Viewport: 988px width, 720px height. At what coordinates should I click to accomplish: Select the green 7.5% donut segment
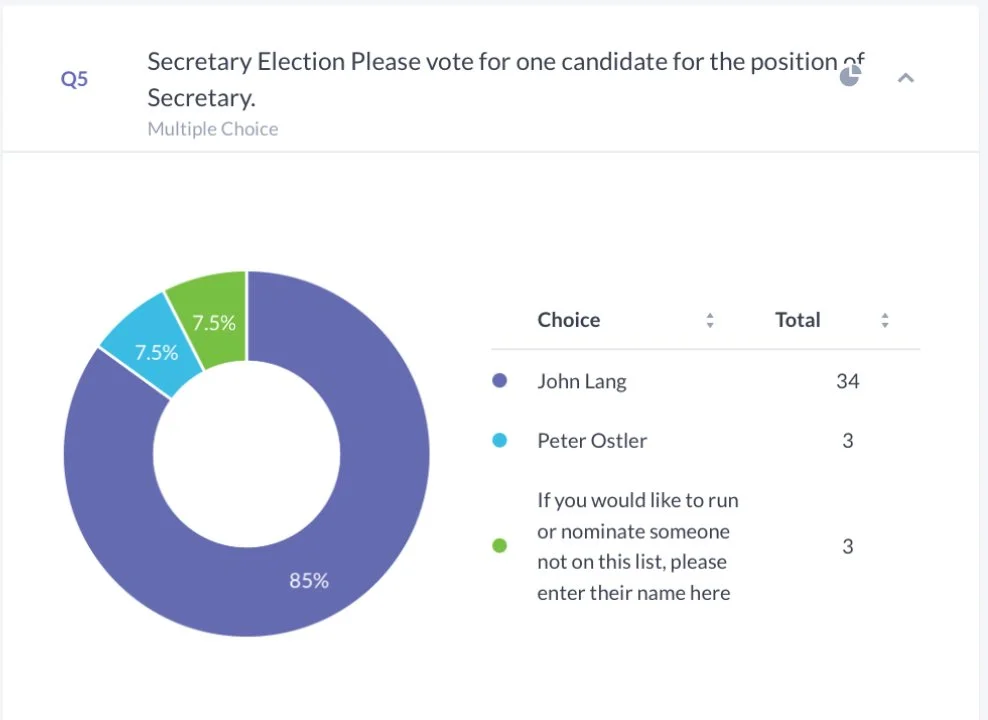pyautogui.click(x=212, y=310)
